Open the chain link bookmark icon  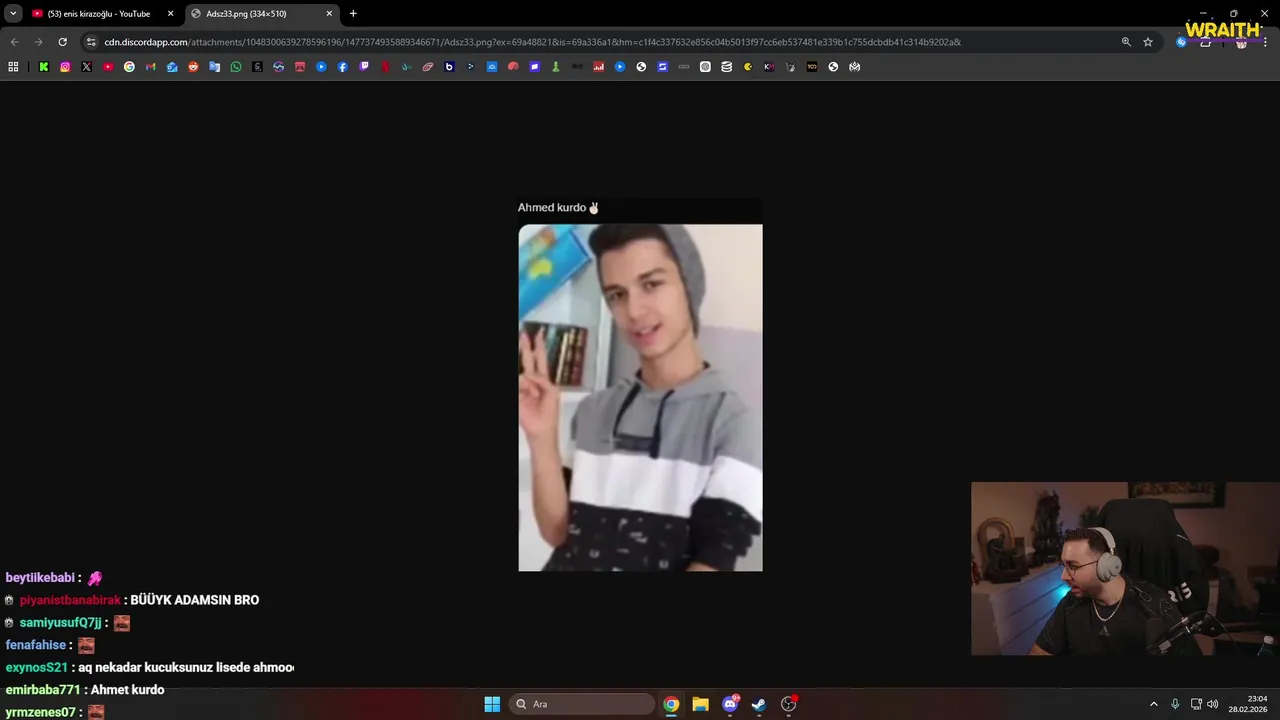(683, 67)
